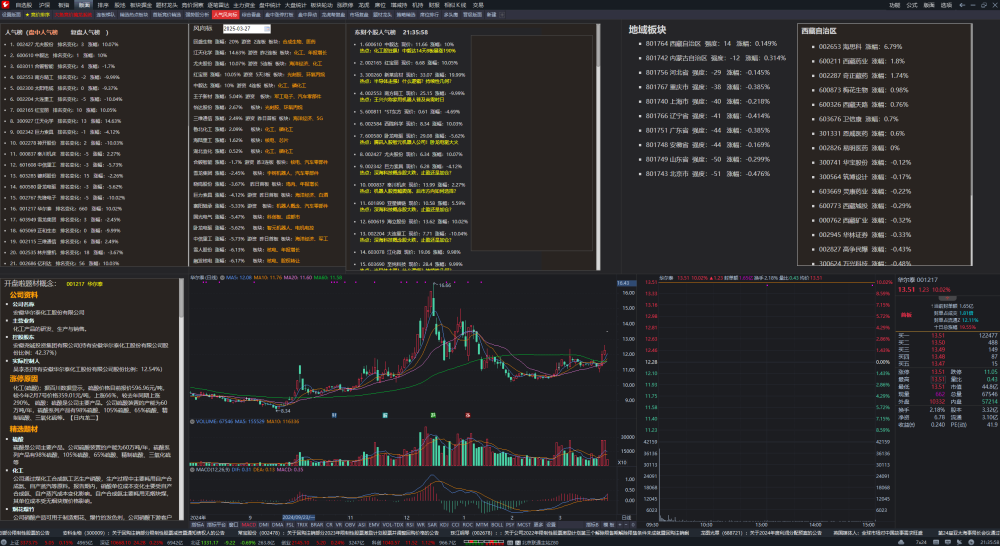Viewport: 1000px width, 546px height.
Task: Open the 公式 menu at top right
Action: [912, 4]
